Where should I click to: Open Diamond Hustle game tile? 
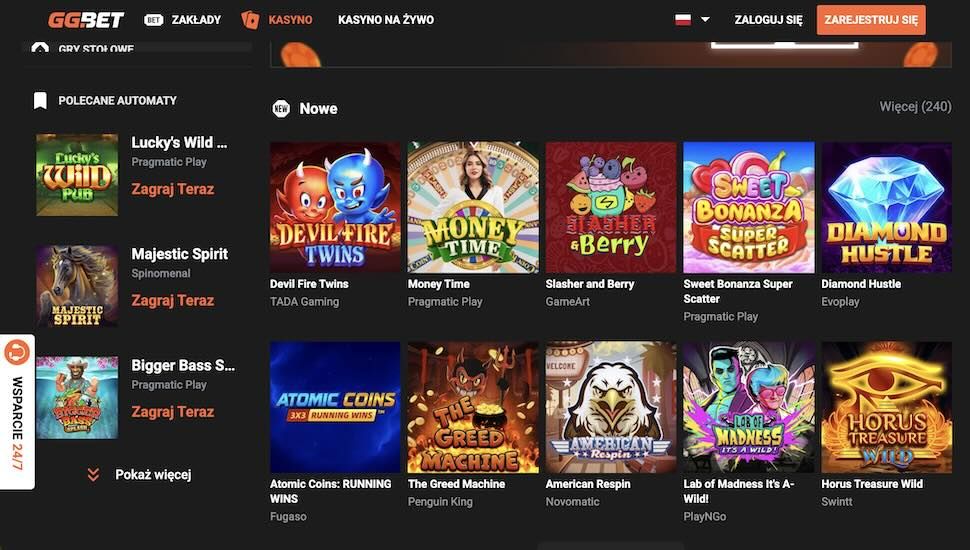coord(887,207)
